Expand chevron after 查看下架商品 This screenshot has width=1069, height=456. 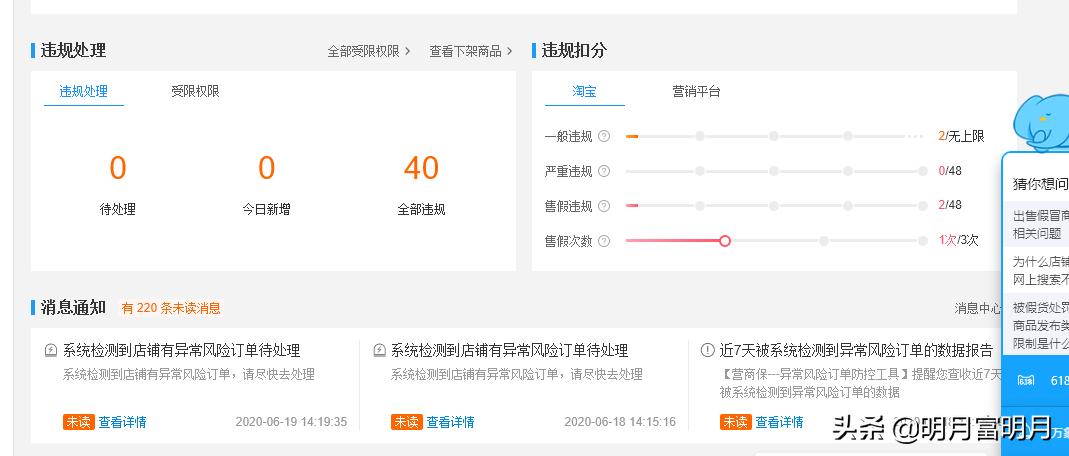point(509,51)
